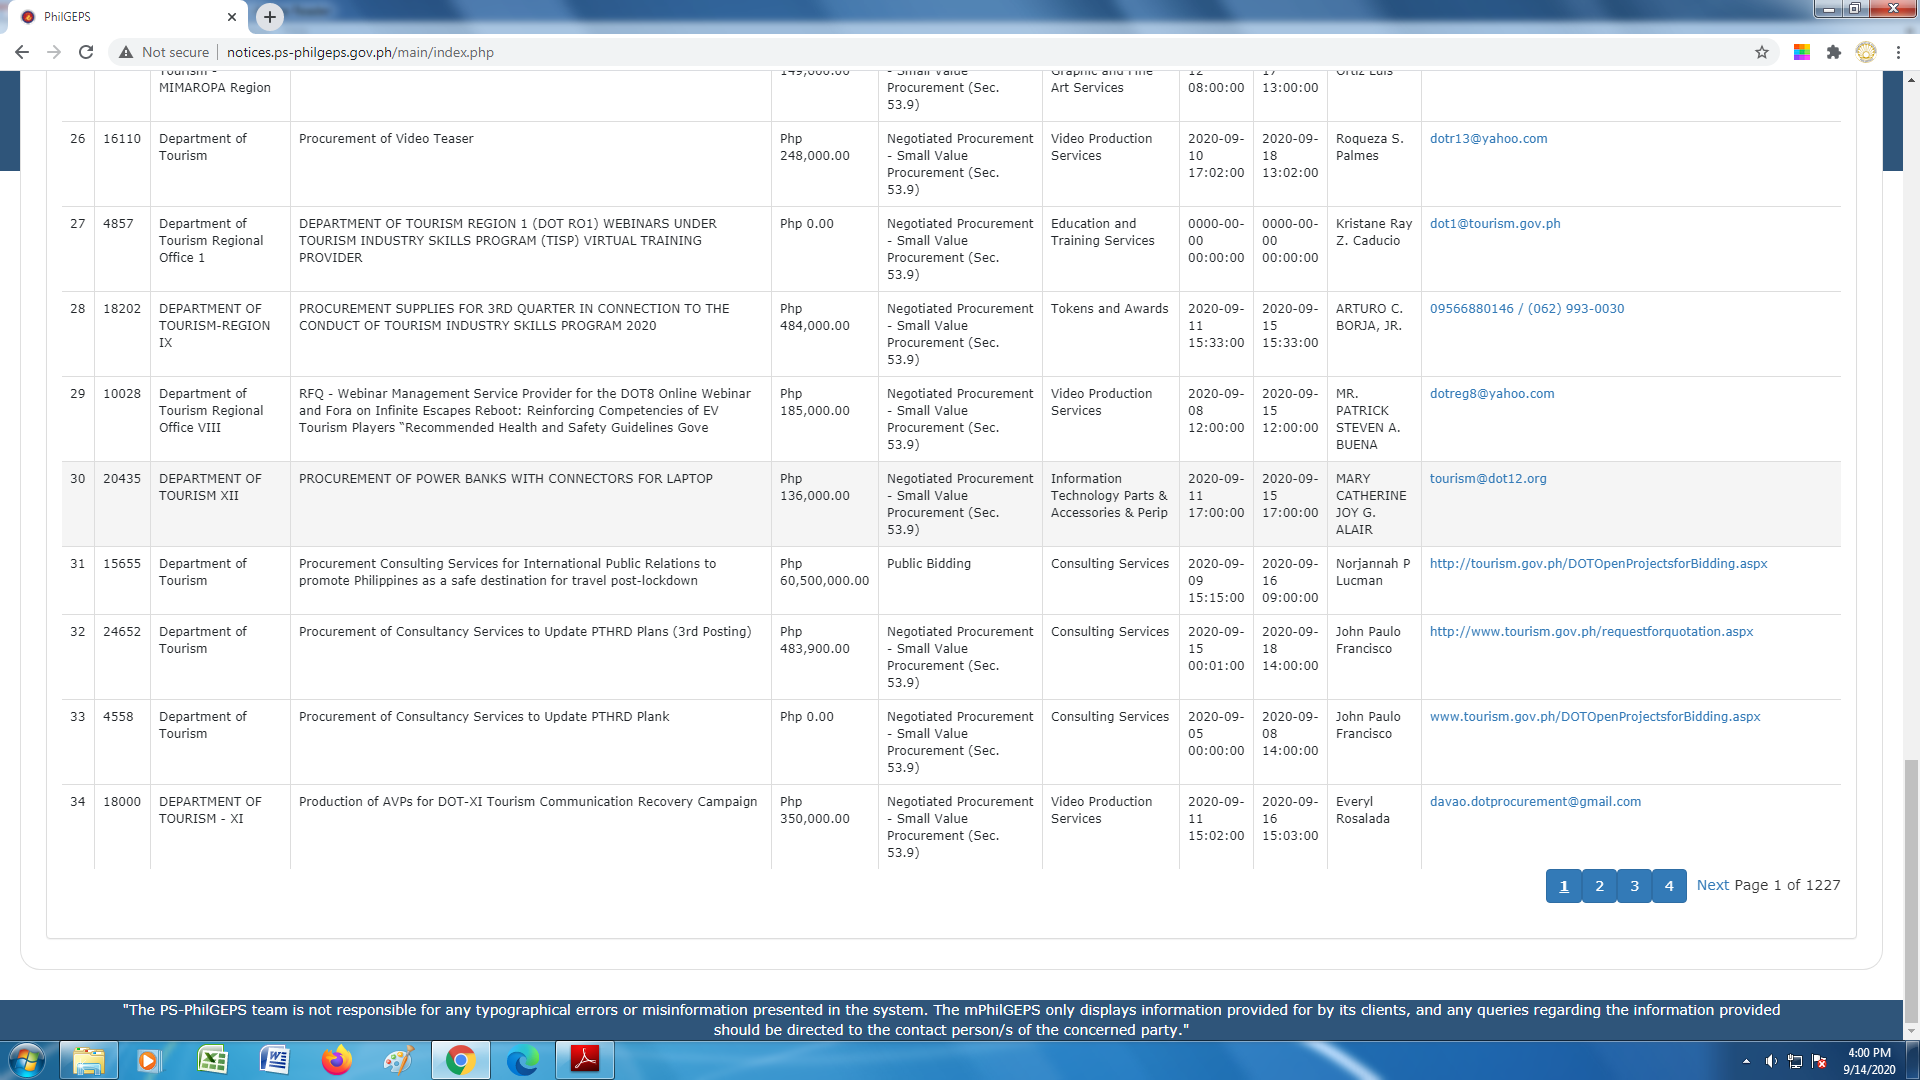Open the colorful extension icon in toolbar

(x=1802, y=52)
